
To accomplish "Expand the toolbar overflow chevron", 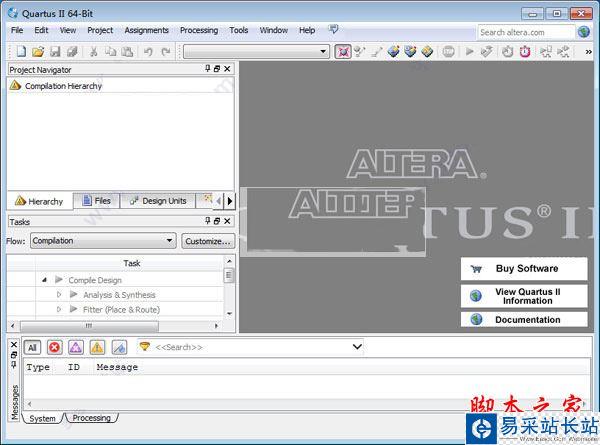I will click(589, 52).
